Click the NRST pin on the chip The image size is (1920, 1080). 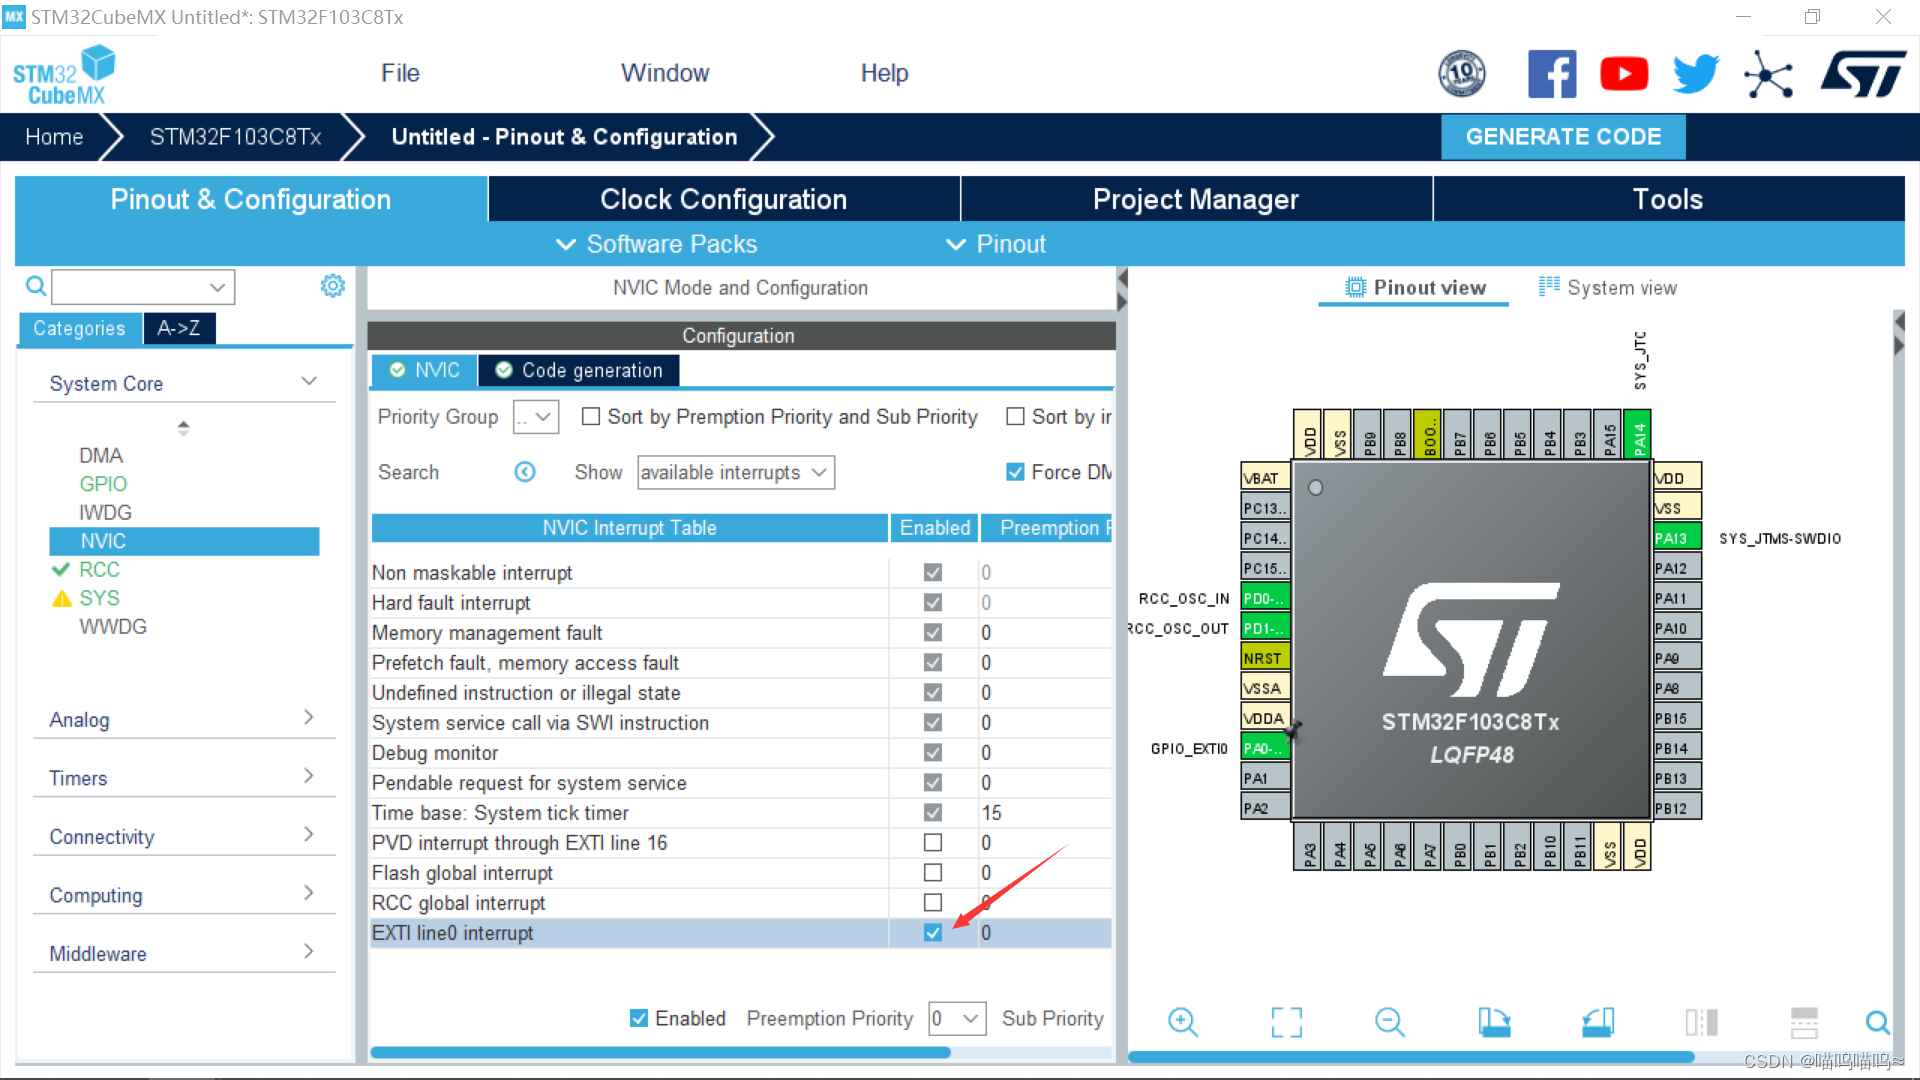pos(1265,658)
